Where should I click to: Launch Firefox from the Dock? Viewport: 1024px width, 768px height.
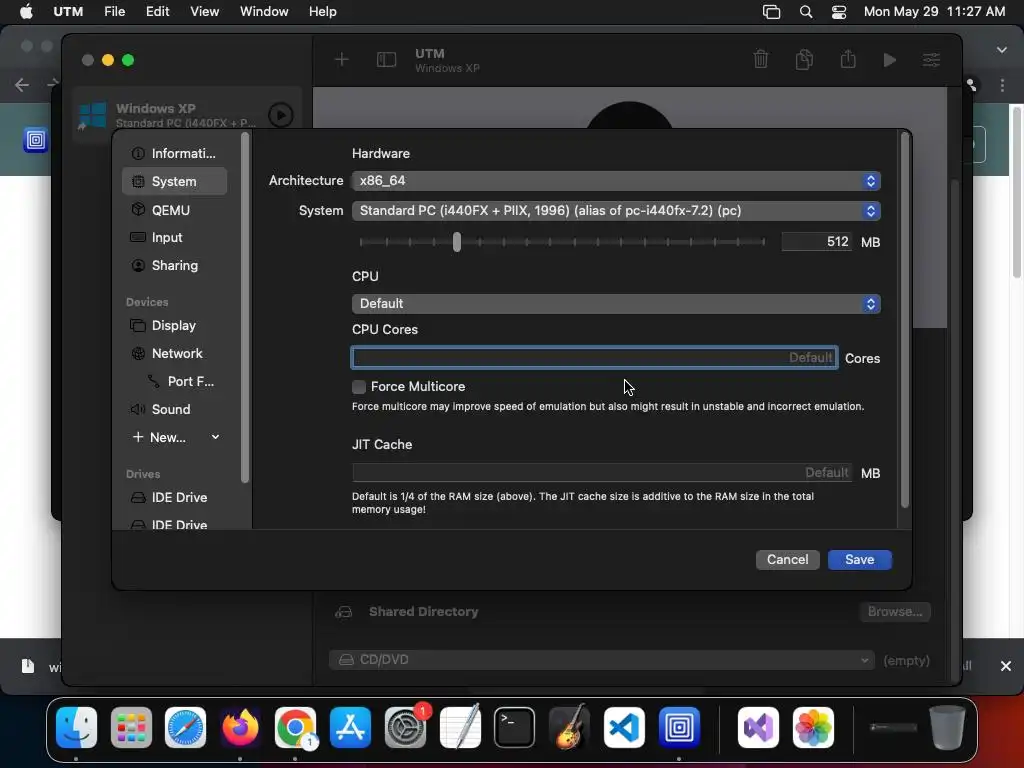240,727
